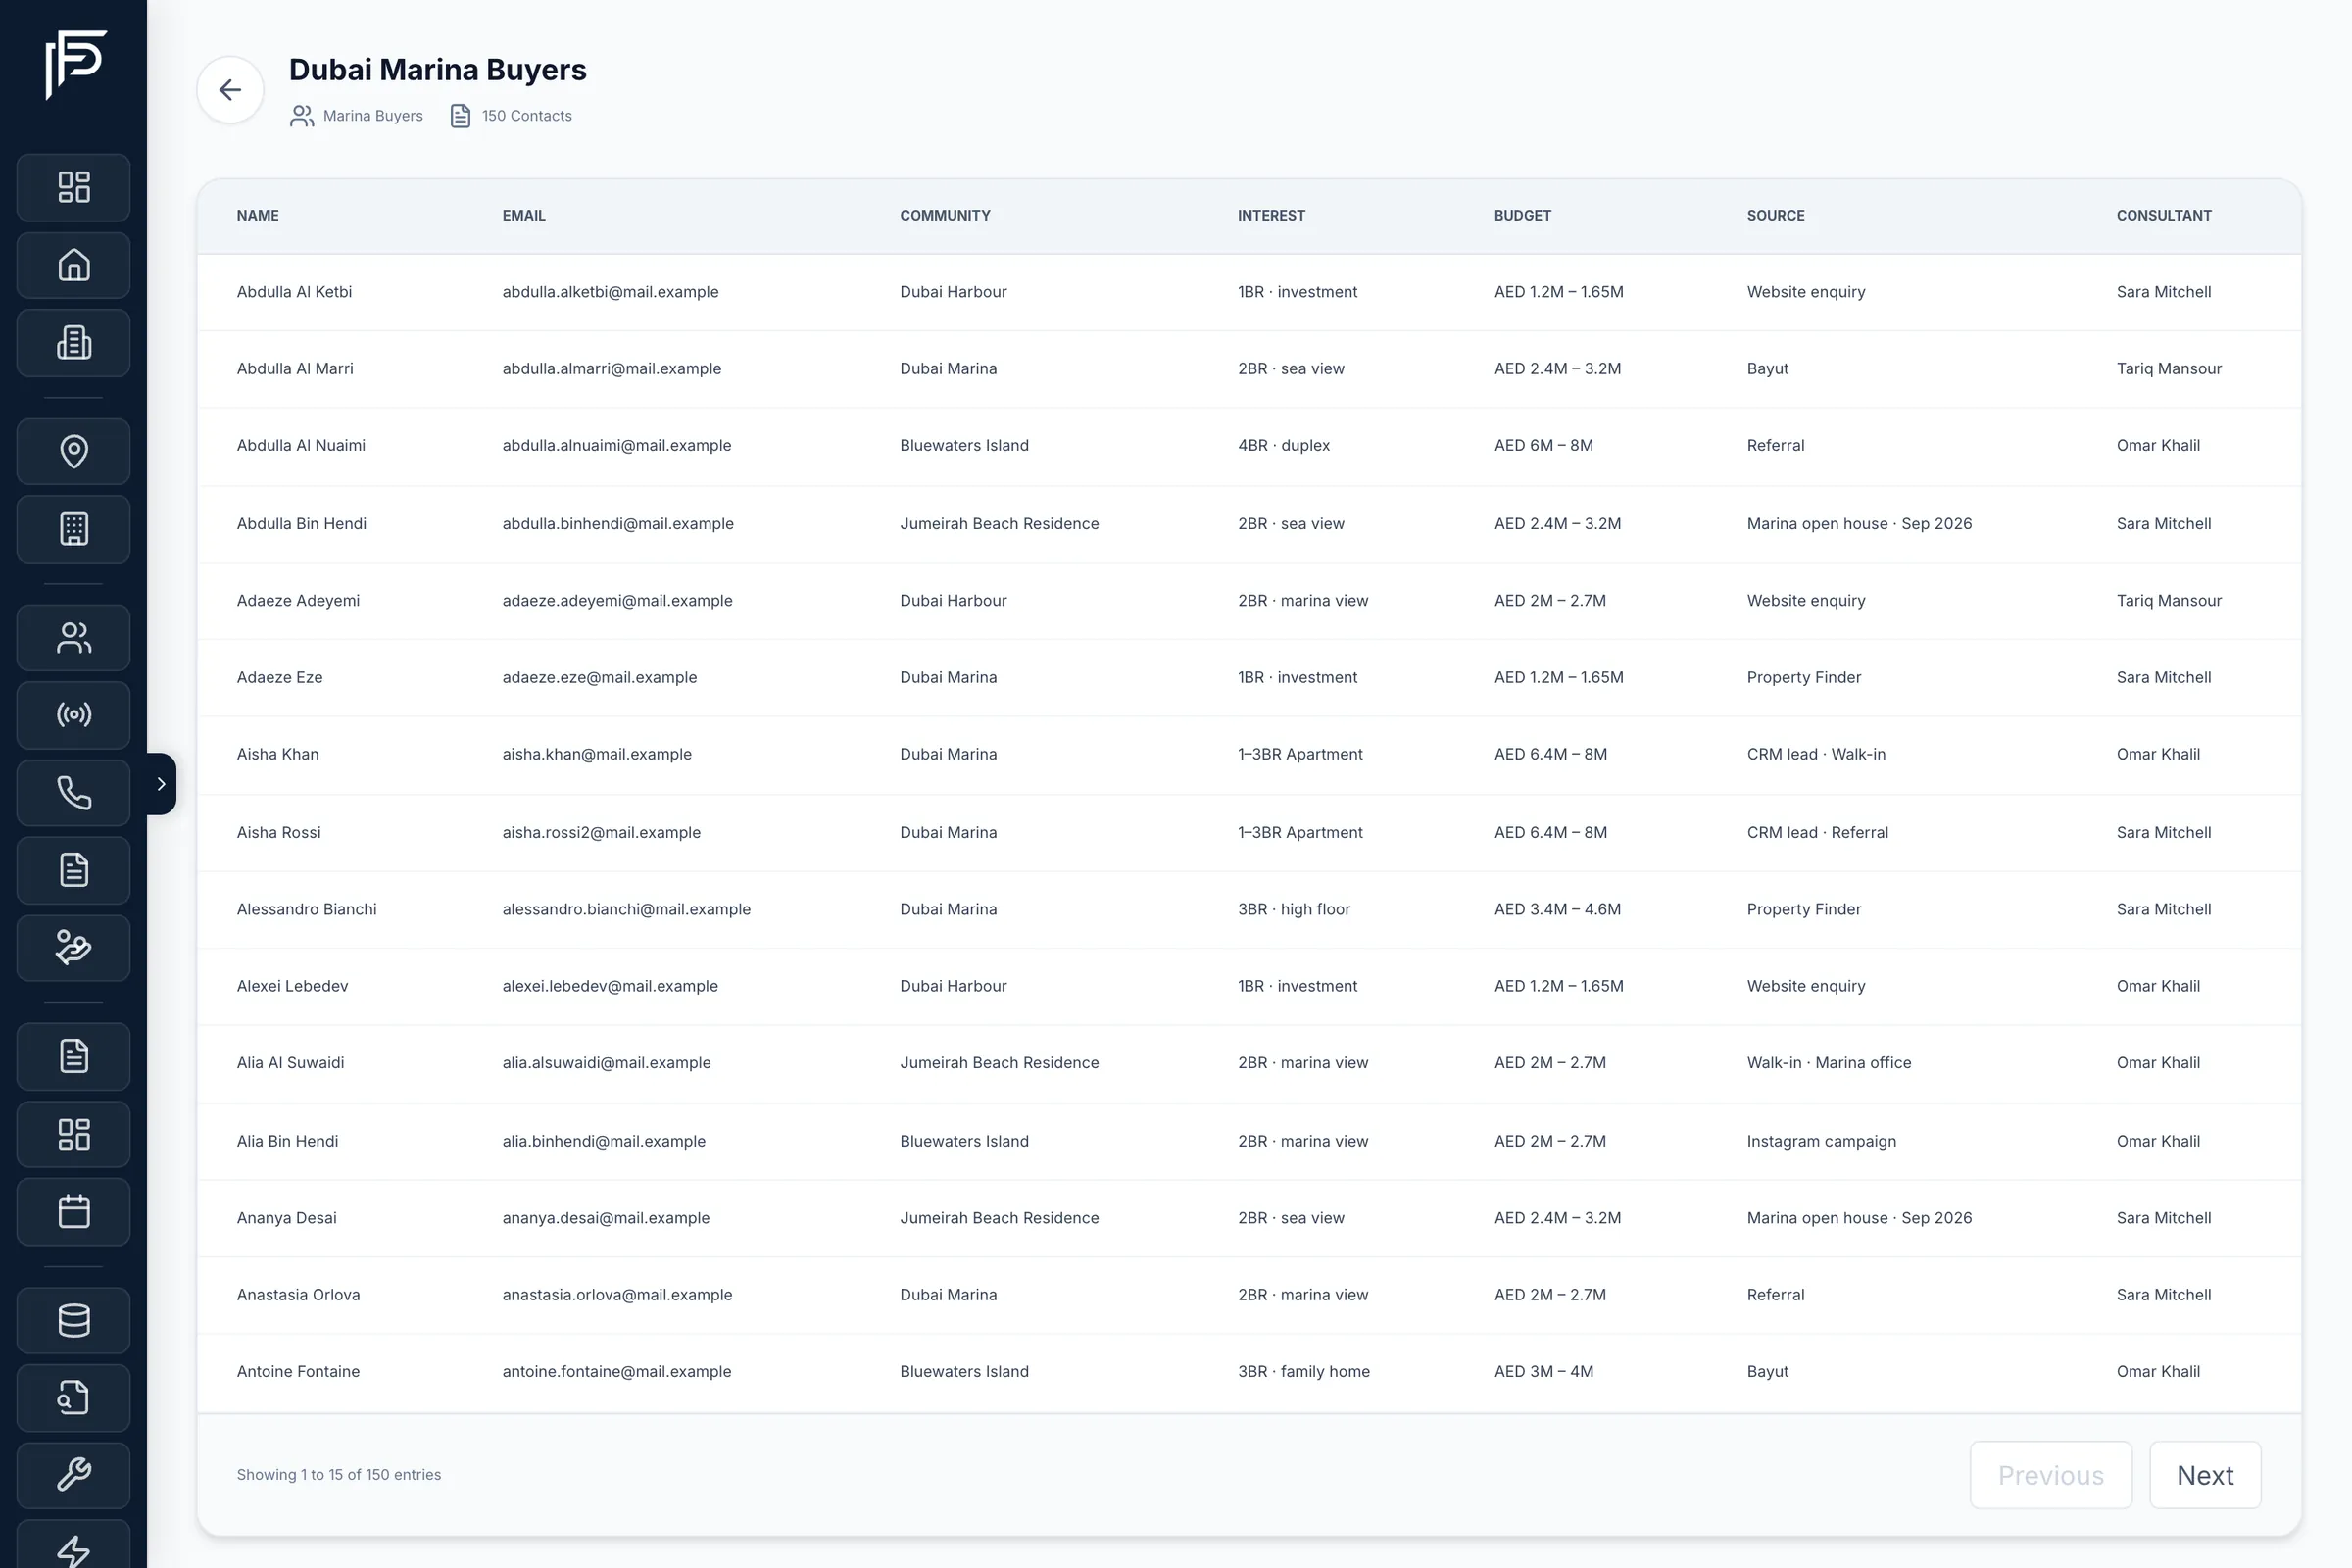
Task: Click the COMMUNITY column header
Action: click(945, 215)
